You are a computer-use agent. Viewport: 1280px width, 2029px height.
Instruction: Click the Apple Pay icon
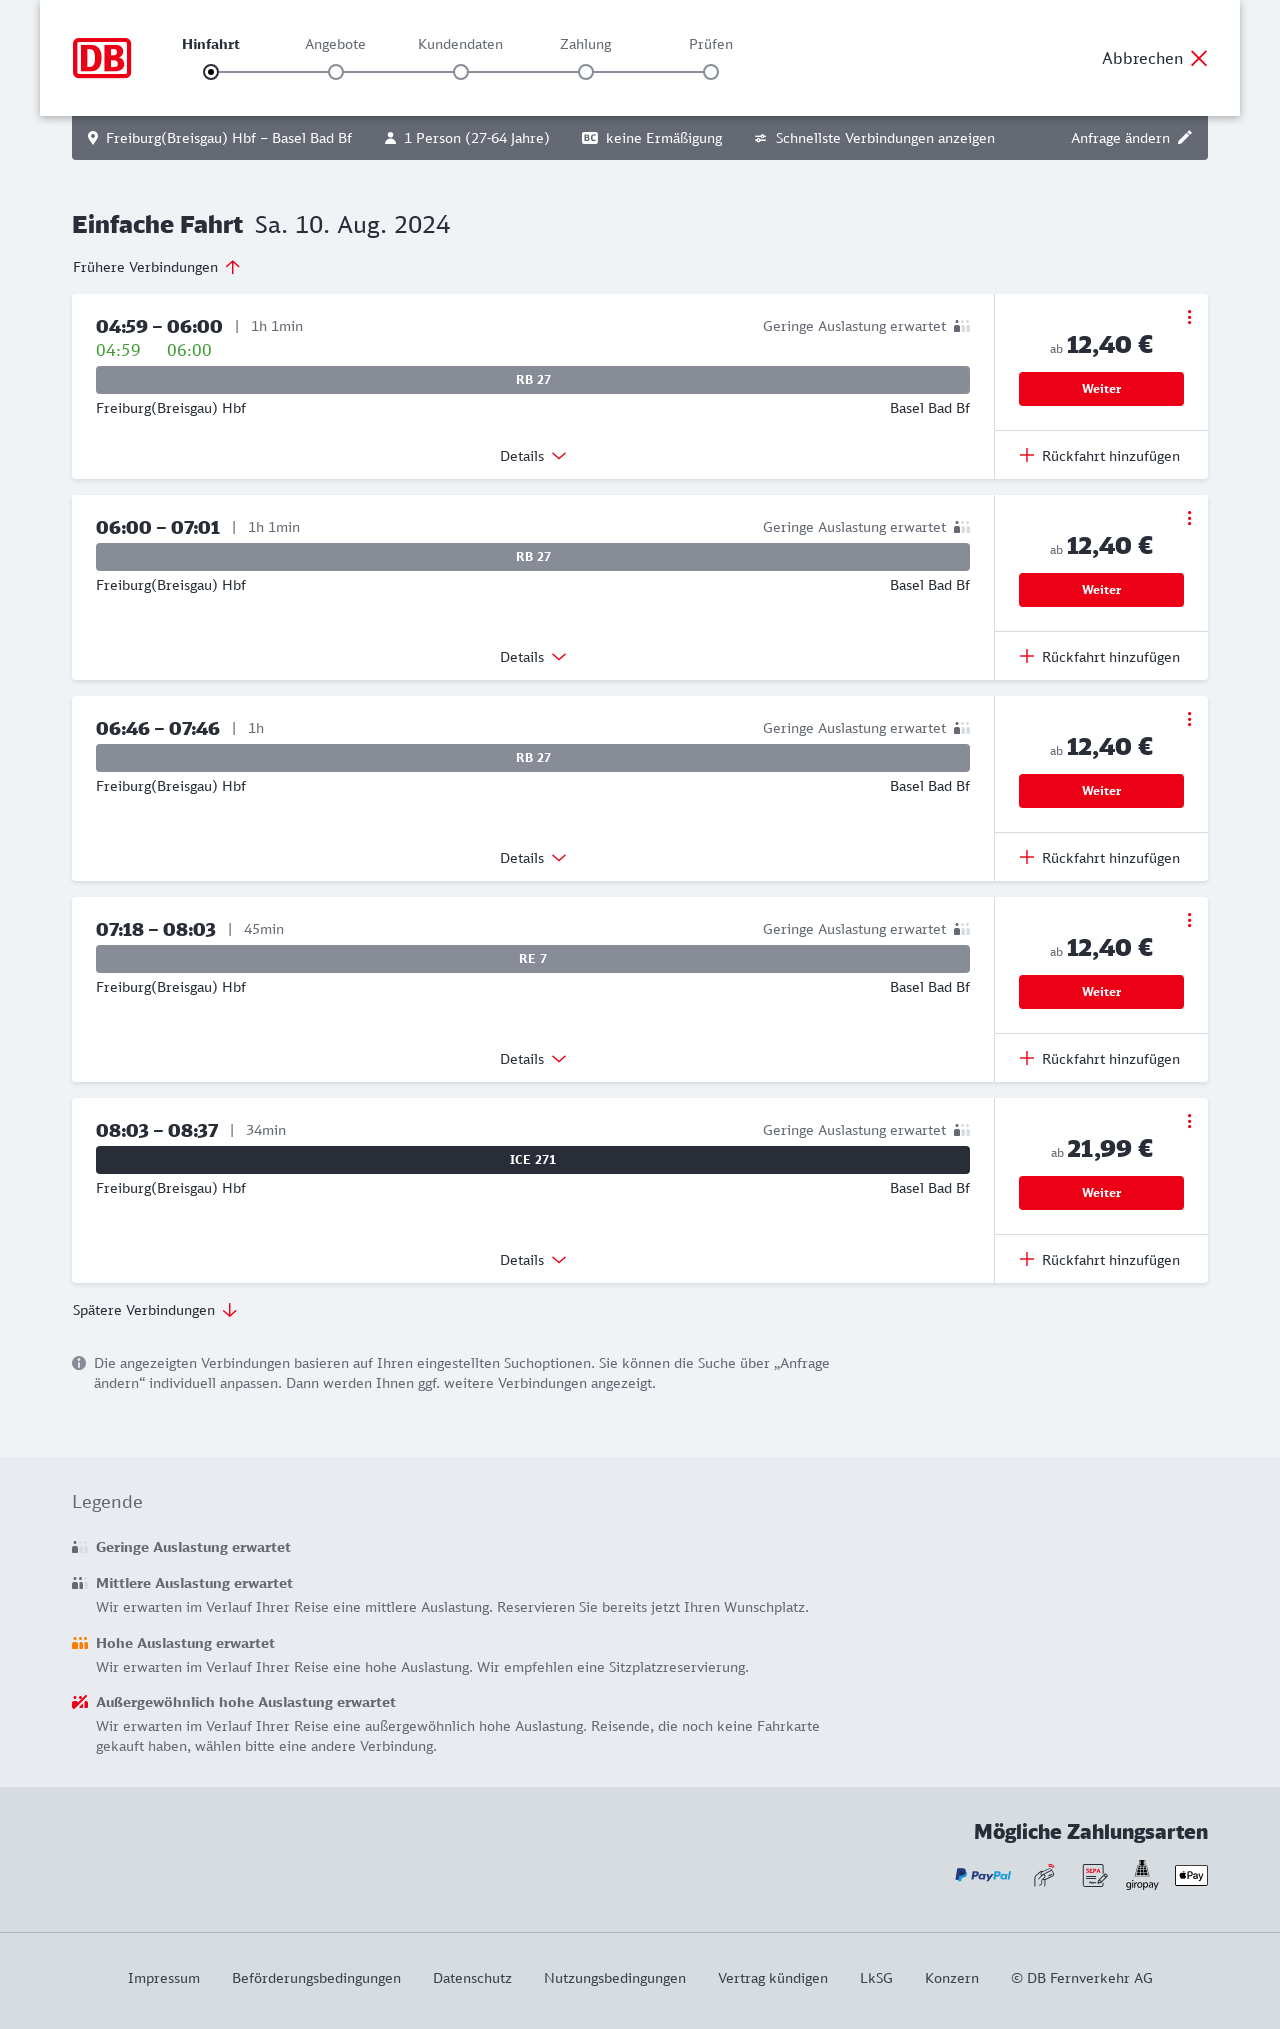click(1191, 1875)
